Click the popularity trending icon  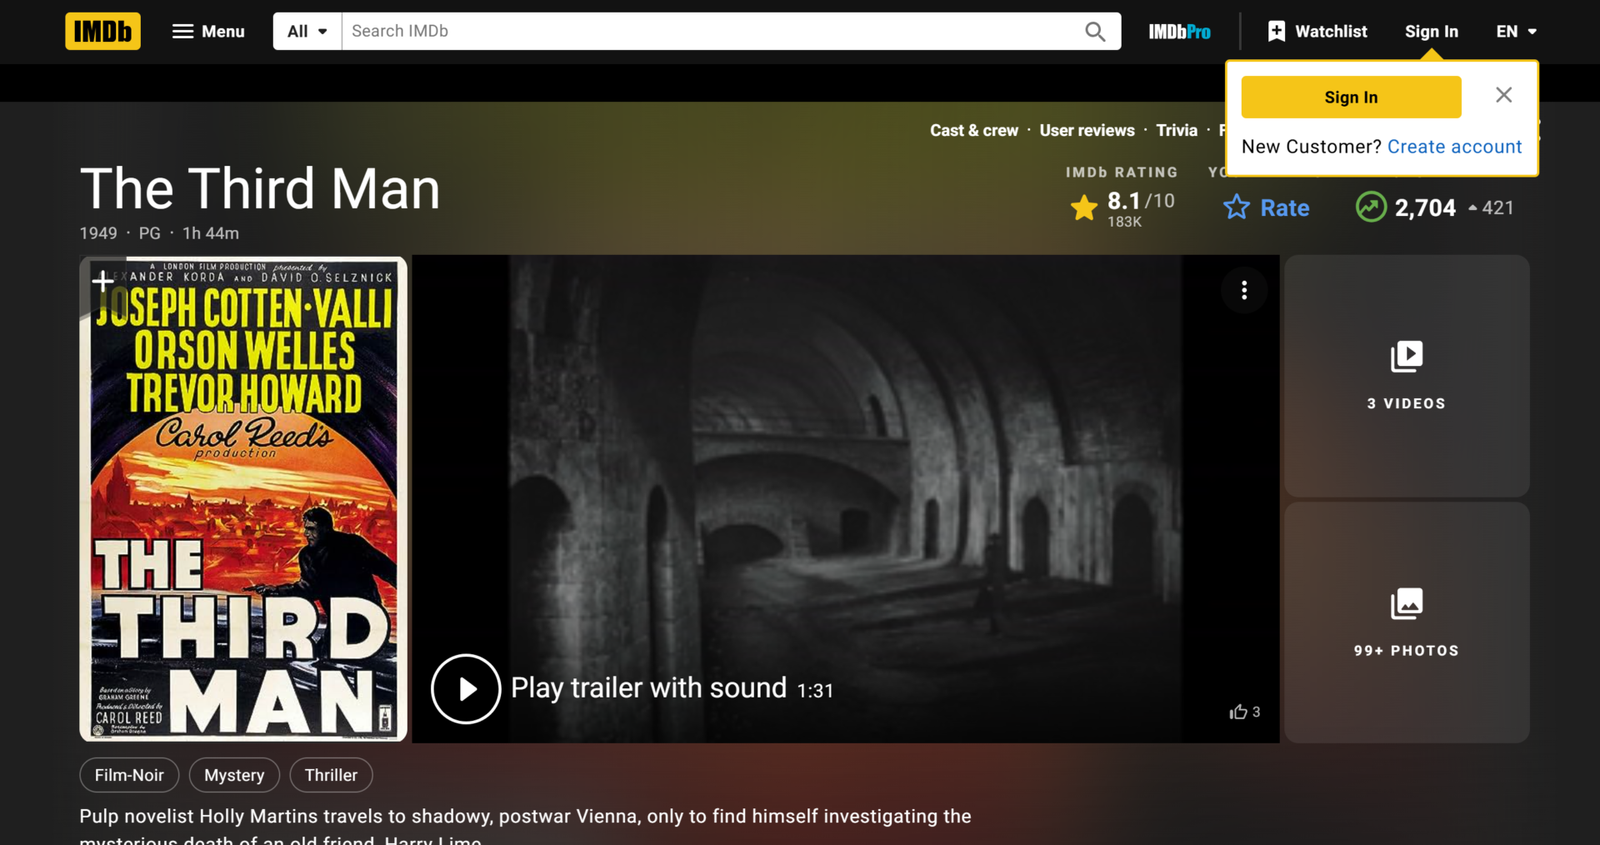pos(1371,207)
